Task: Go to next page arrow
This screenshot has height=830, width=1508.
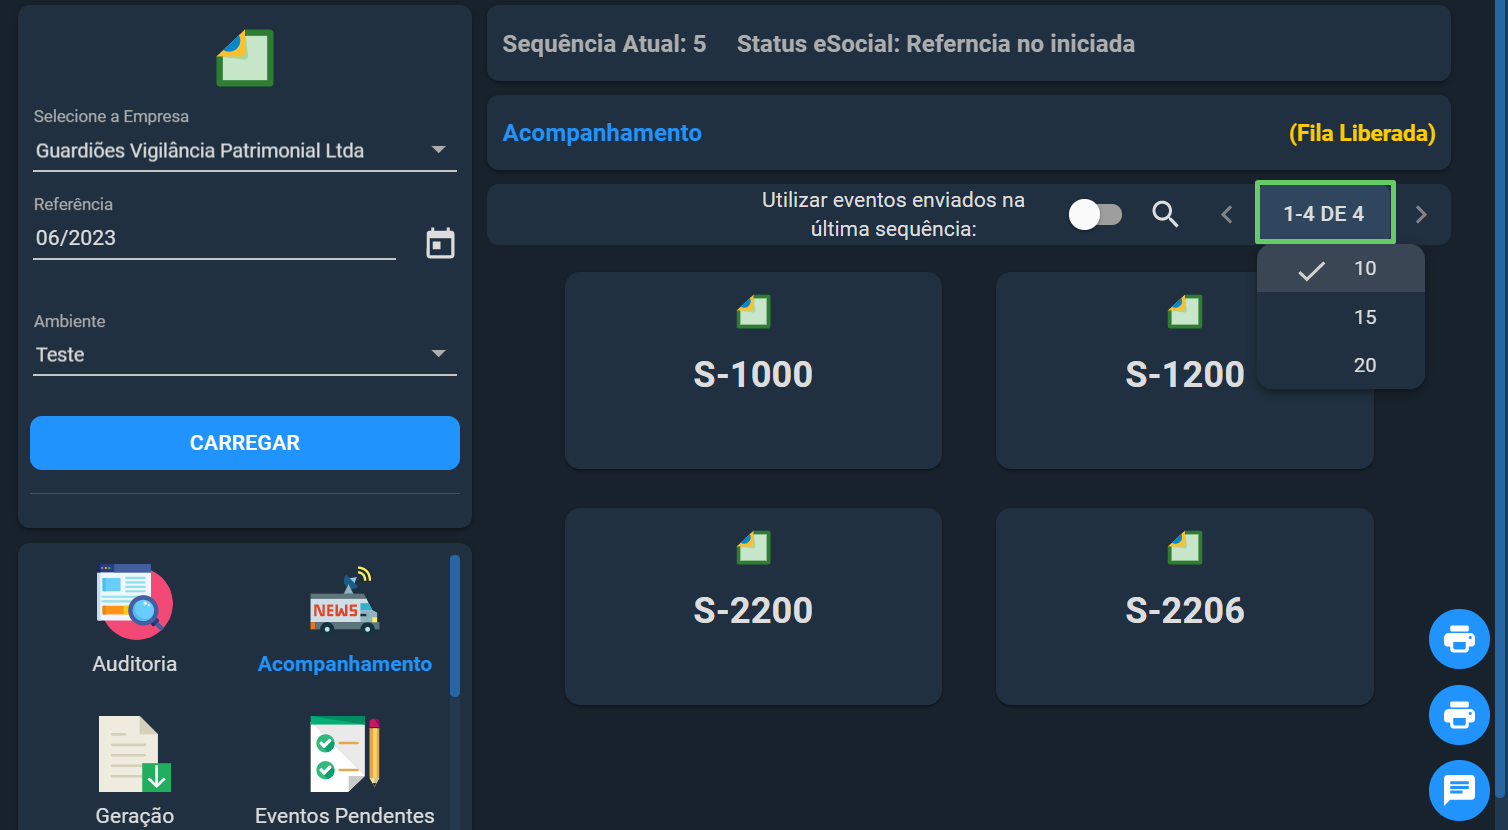Action: tap(1421, 214)
